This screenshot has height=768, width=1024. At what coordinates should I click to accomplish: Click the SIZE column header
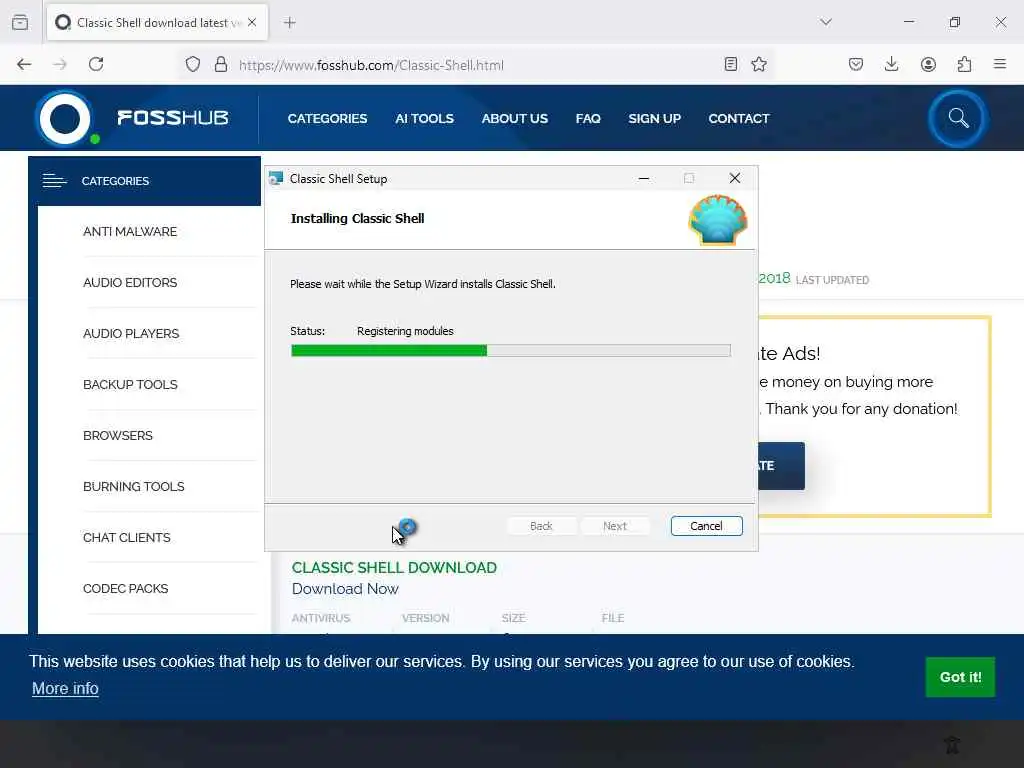[x=513, y=618]
